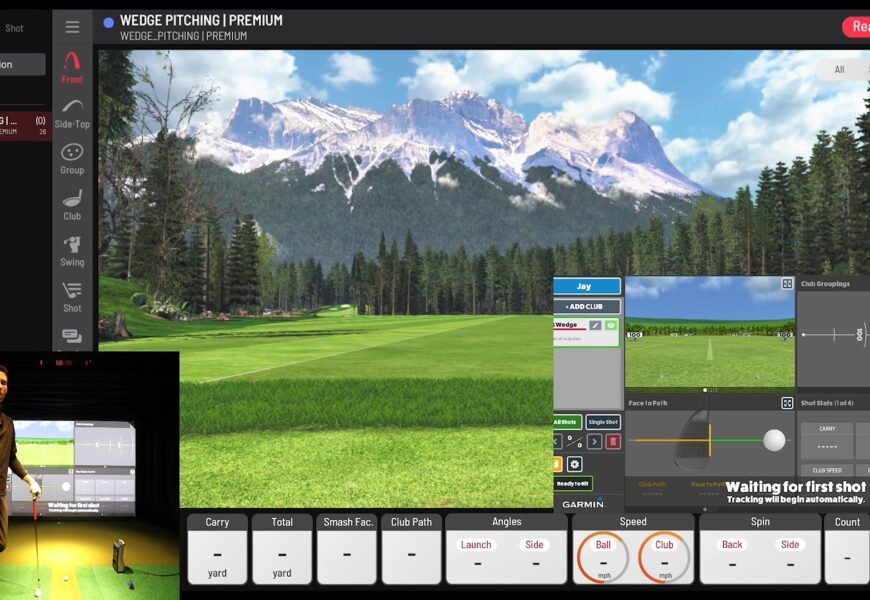Screen dimensions: 870x600
Task: Click the Count stat tile
Action: pyautogui.click(x=847, y=549)
